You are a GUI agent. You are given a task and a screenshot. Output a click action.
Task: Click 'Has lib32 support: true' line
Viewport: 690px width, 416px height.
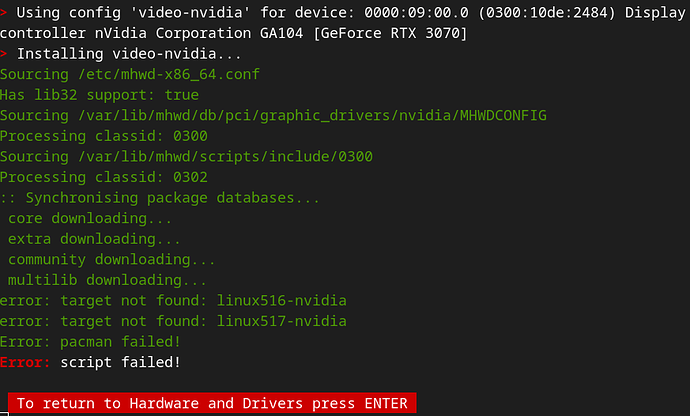99,95
